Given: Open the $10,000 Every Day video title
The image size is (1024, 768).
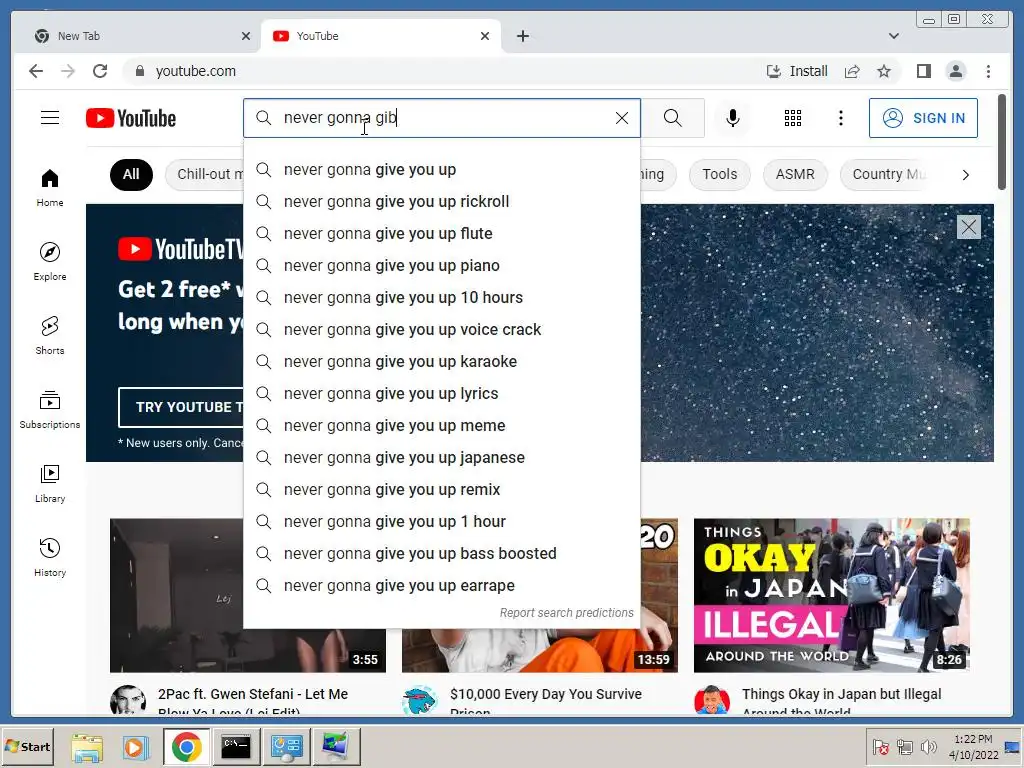Looking at the screenshot, I should click(x=546, y=702).
